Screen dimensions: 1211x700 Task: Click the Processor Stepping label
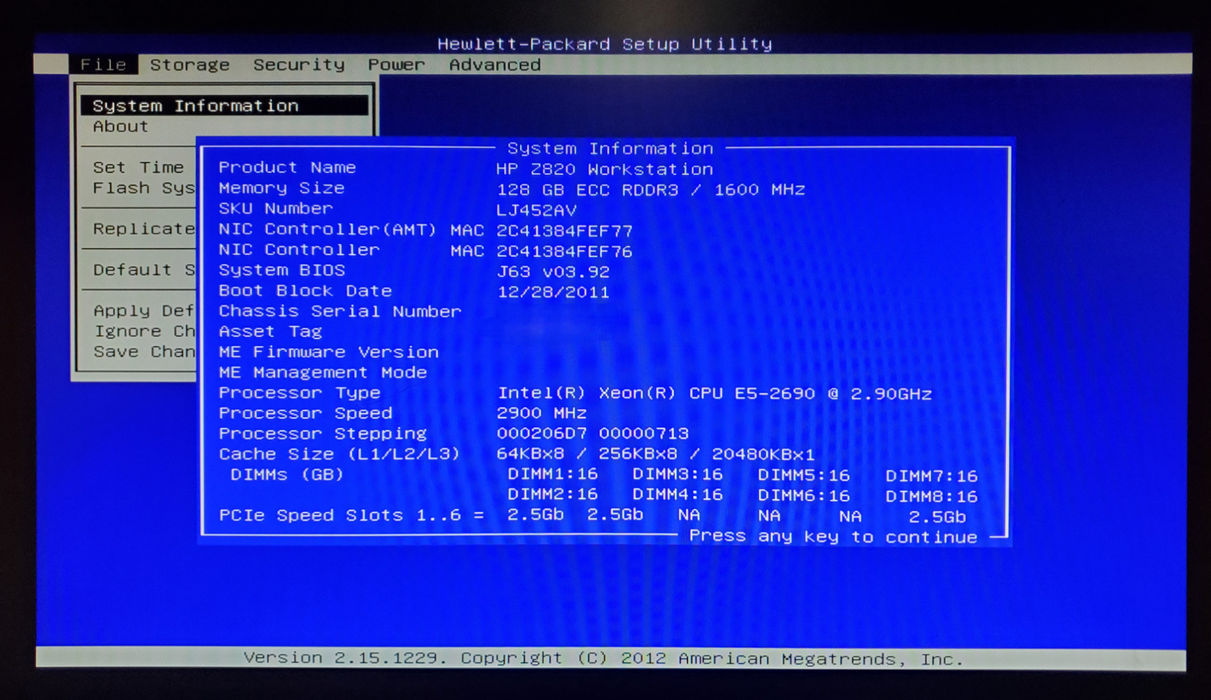click(323, 434)
